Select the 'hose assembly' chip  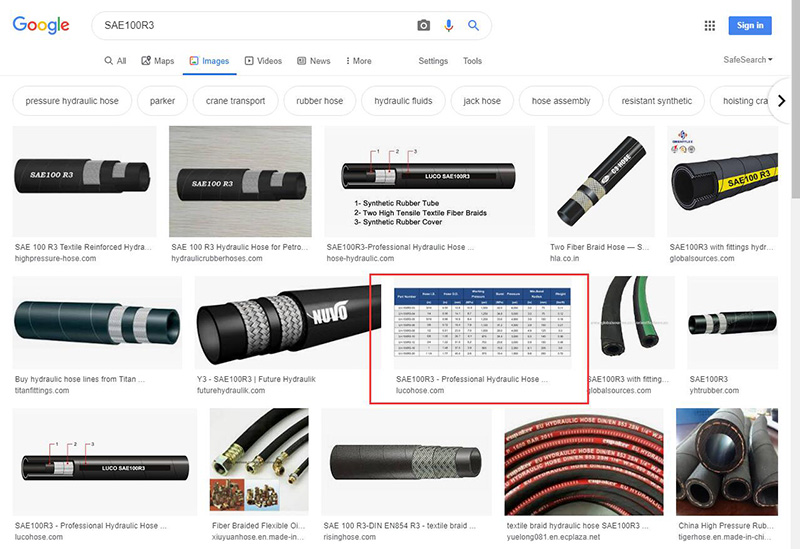point(561,101)
